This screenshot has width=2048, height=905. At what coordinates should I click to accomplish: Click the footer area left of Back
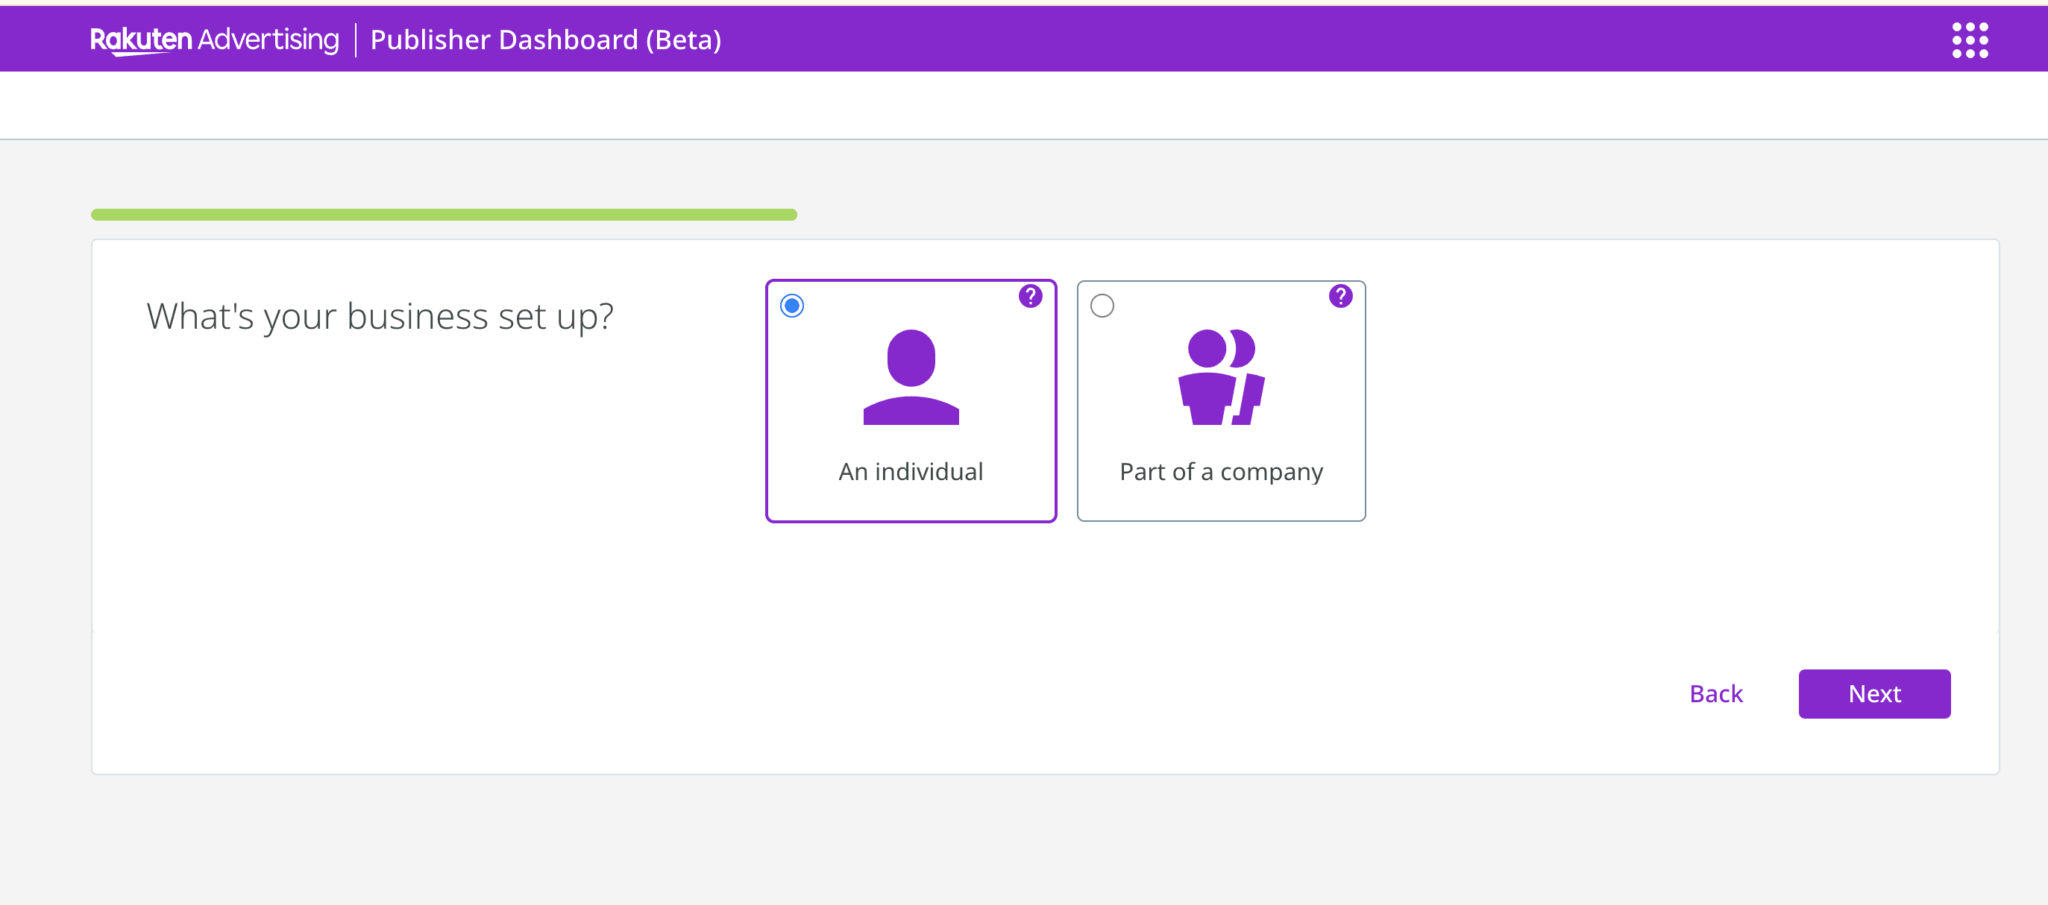pos(900,700)
